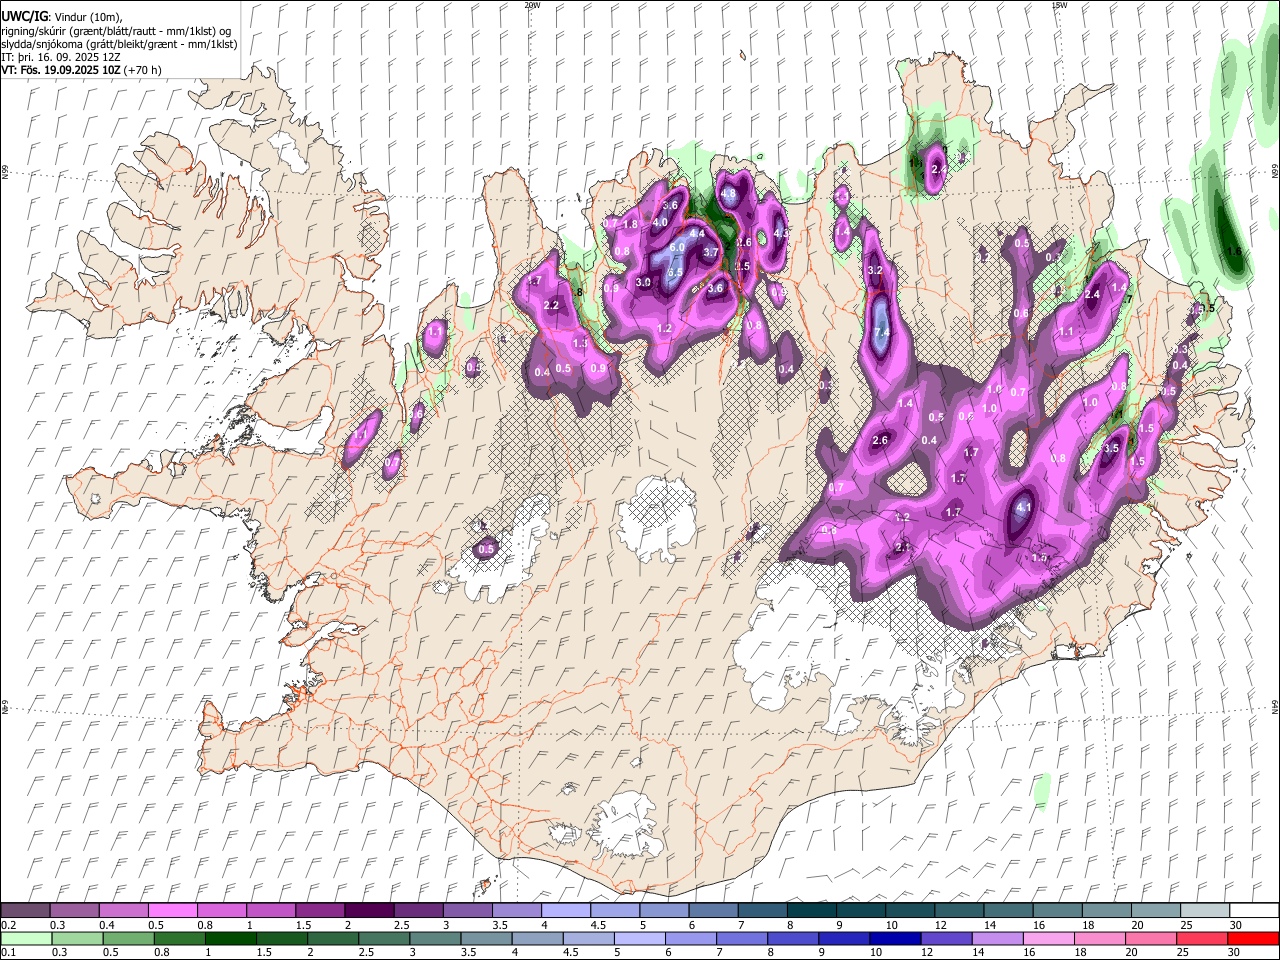Click the 3.2 precipitation value on map

pos(875,271)
